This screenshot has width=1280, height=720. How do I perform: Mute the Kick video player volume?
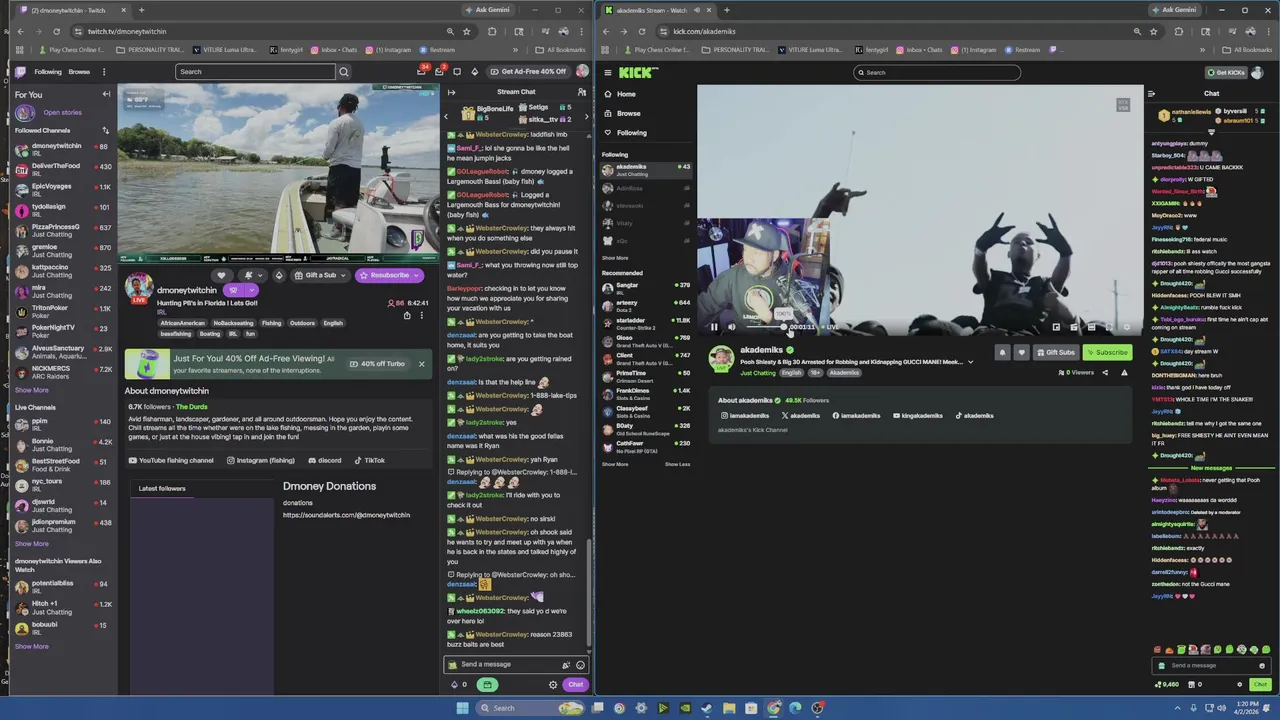click(x=731, y=327)
